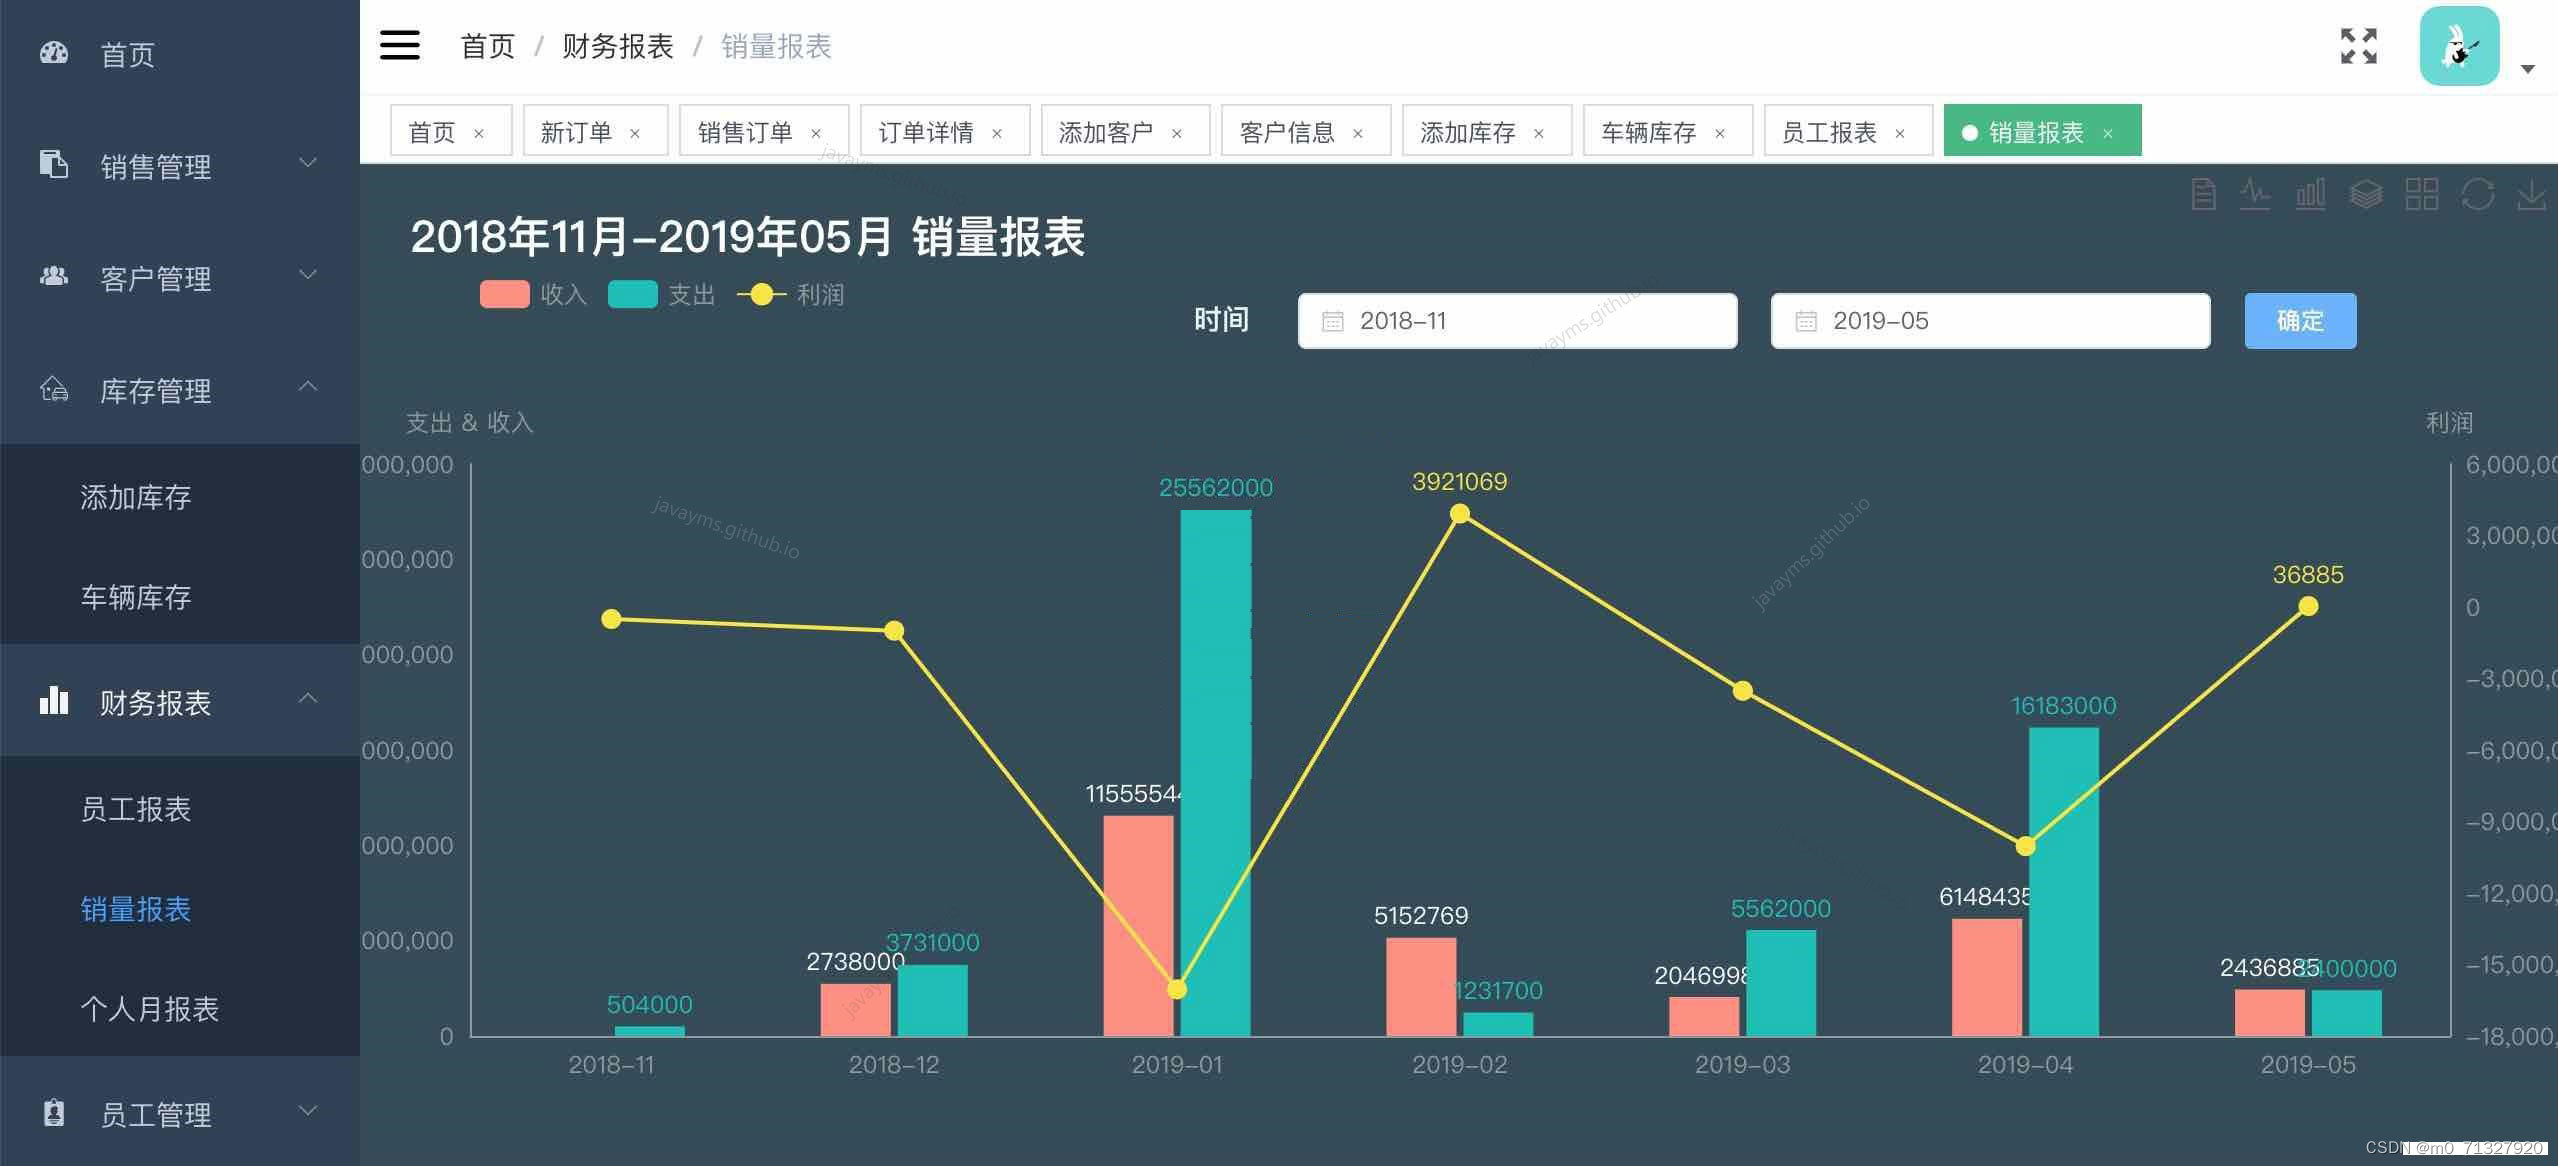Open 添加库存 in sidebar
This screenshot has height=1166, width=2558.
[x=180, y=496]
